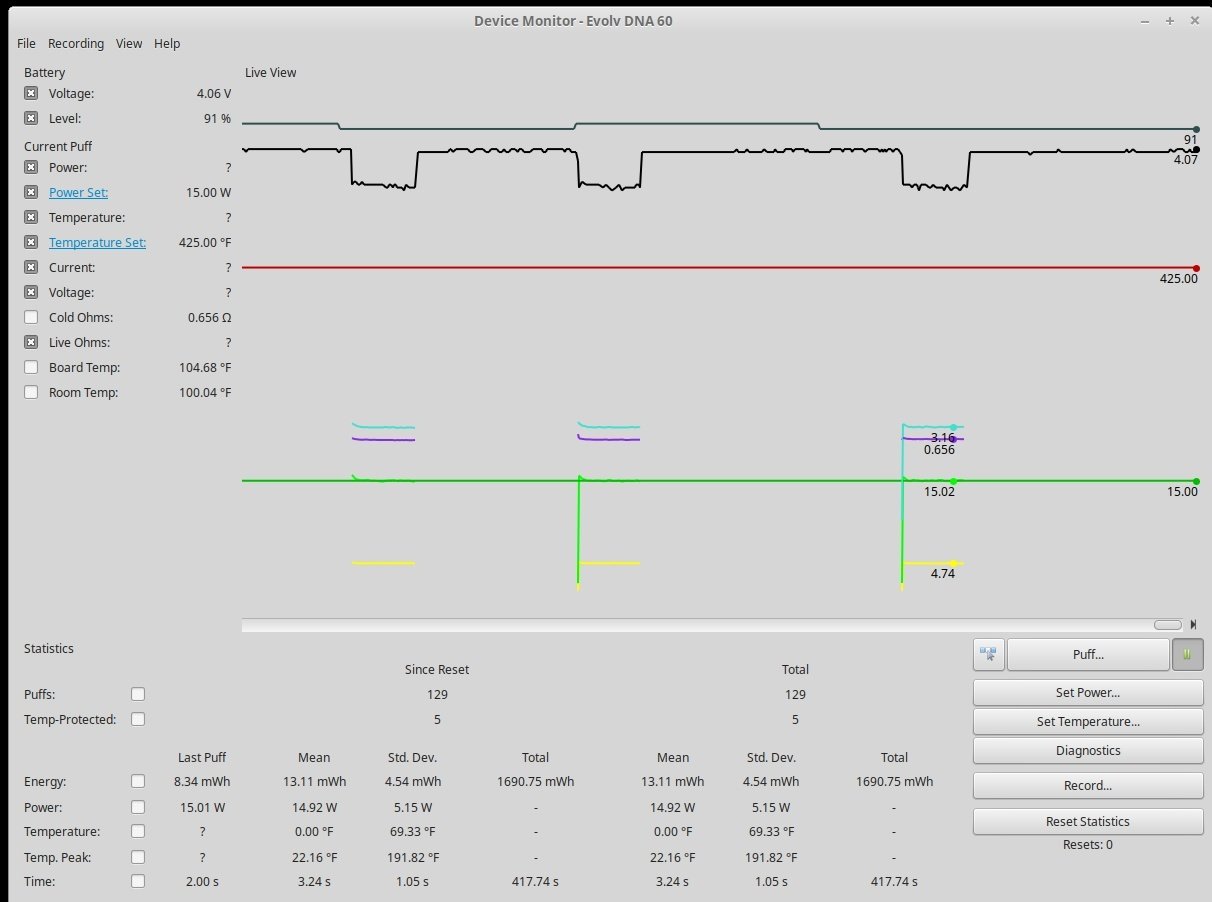Open the Recording menu
Screen dimensions: 1212x902
click(76, 44)
